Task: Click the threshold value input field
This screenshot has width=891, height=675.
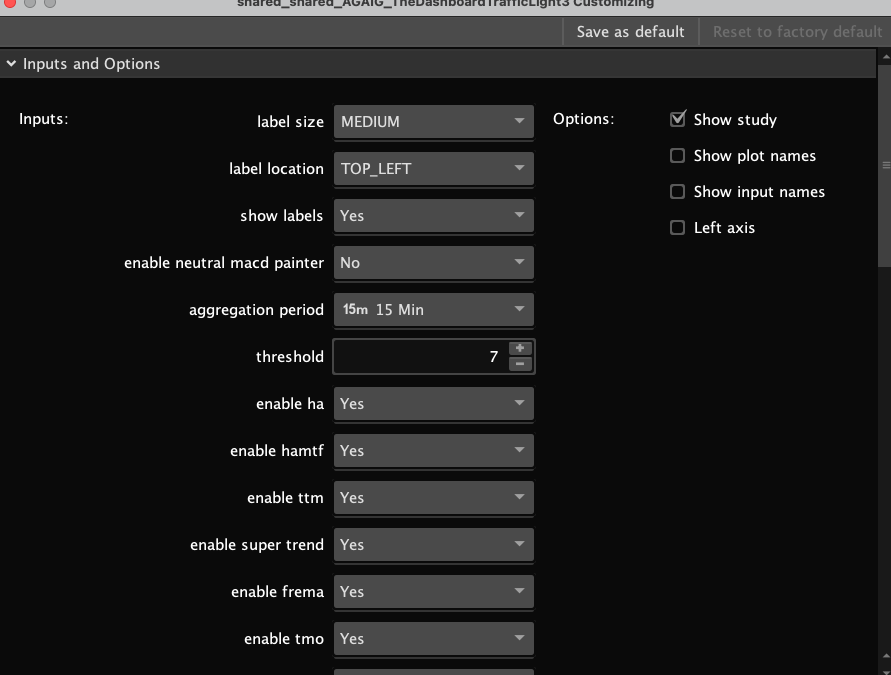Action: tap(420, 357)
